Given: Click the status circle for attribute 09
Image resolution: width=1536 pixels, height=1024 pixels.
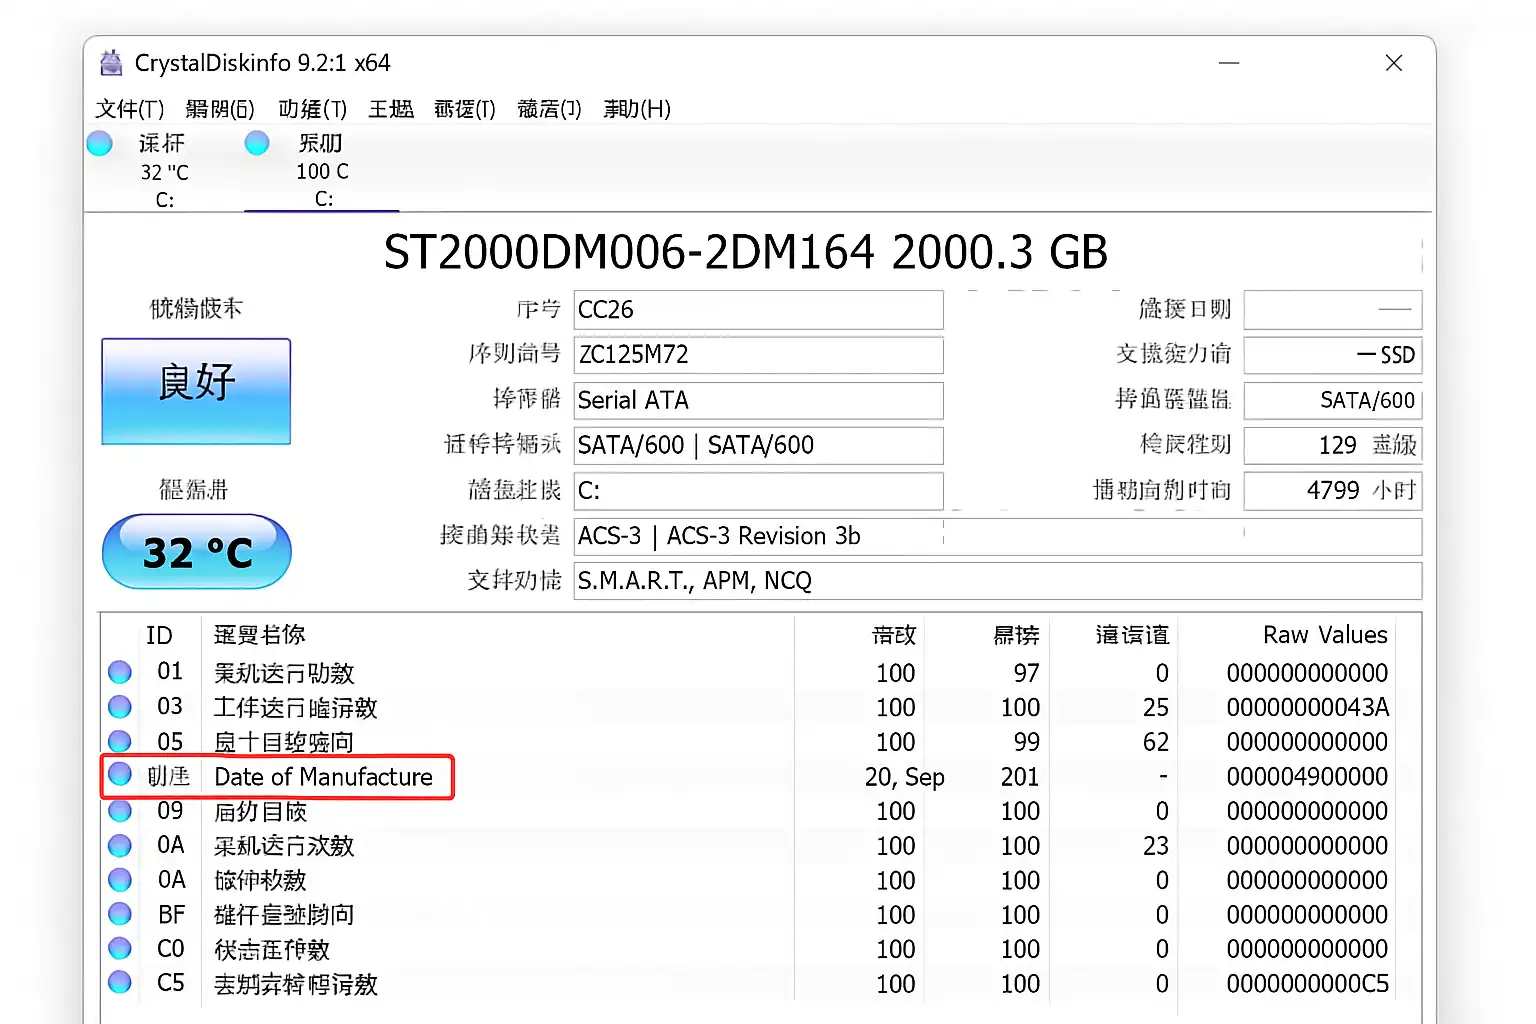Looking at the screenshot, I should tap(120, 811).
